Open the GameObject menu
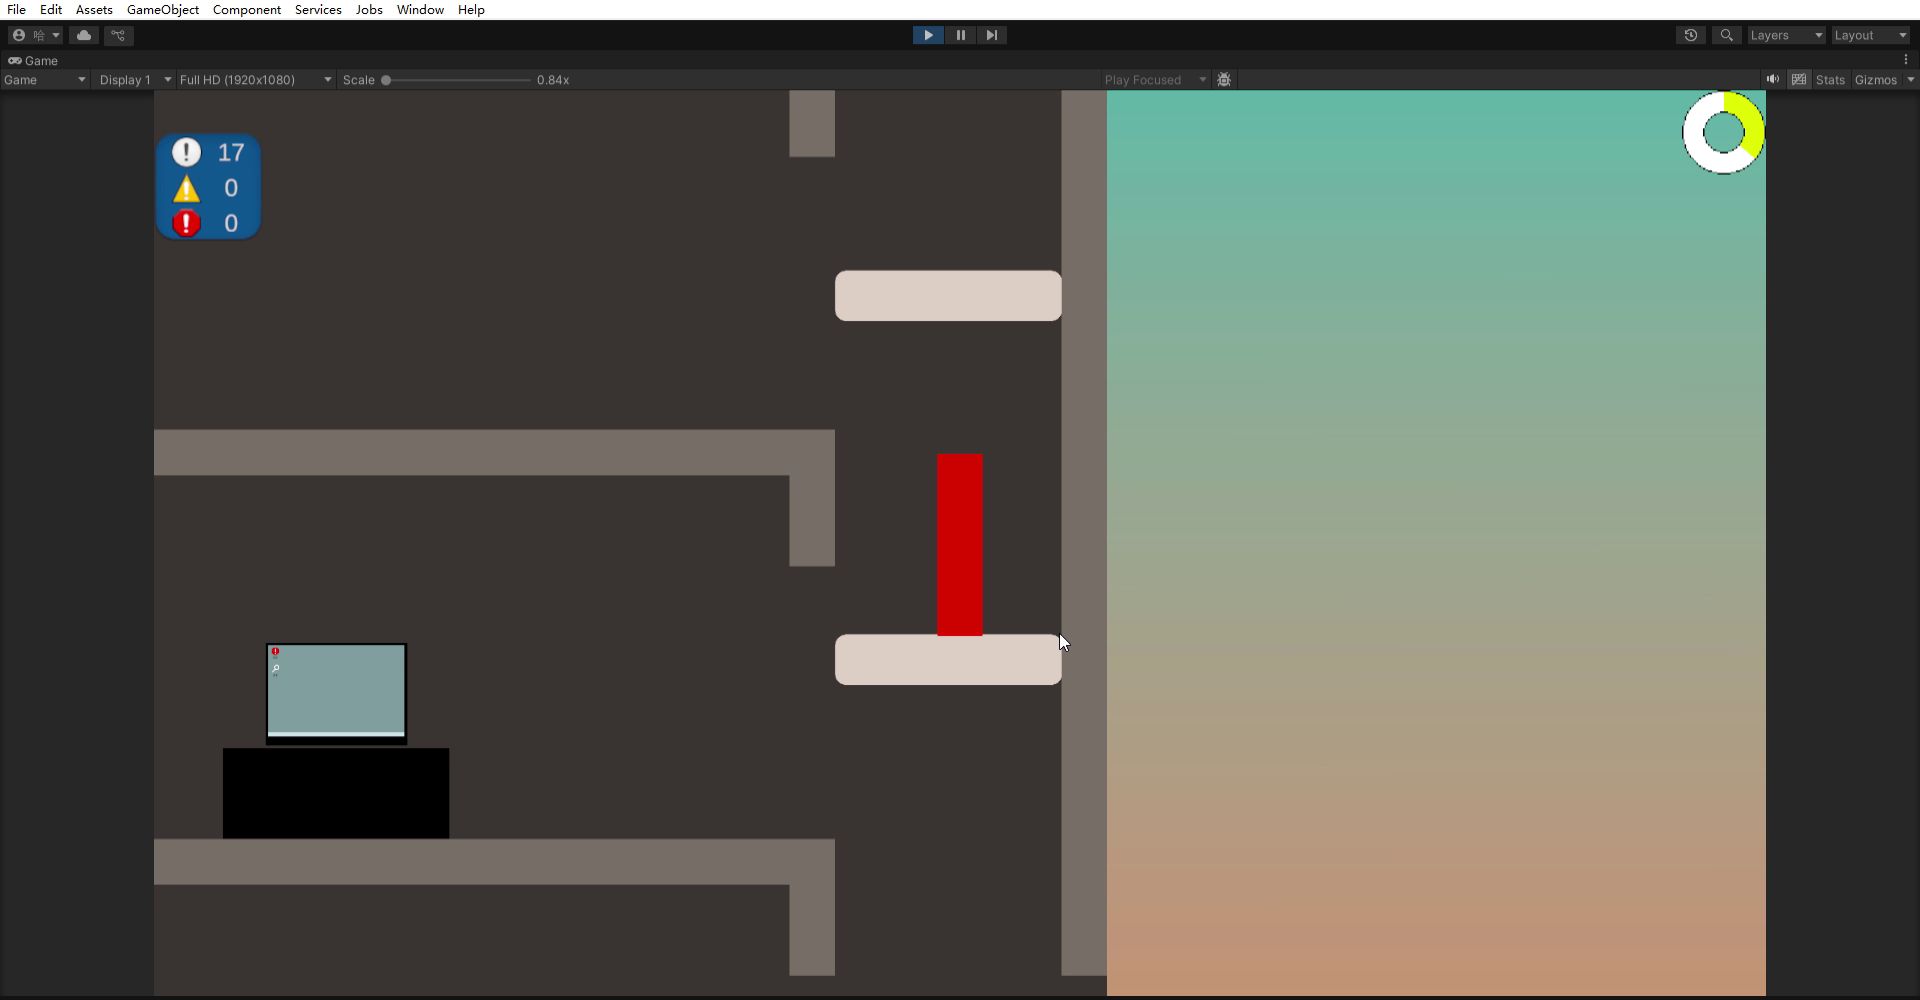This screenshot has width=1920, height=1000. pyautogui.click(x=162, y=10)
